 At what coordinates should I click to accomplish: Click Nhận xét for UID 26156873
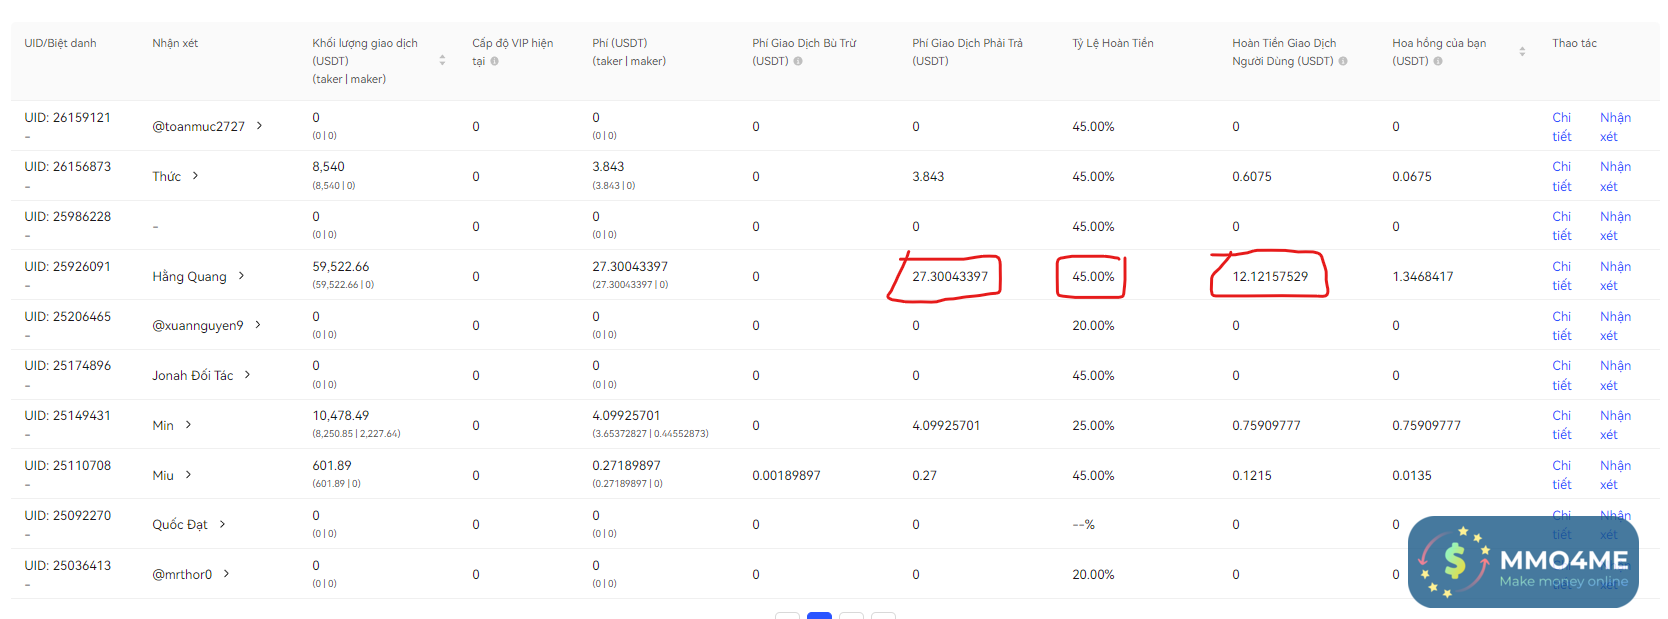pyautogui.click(x=1614, y=176)
